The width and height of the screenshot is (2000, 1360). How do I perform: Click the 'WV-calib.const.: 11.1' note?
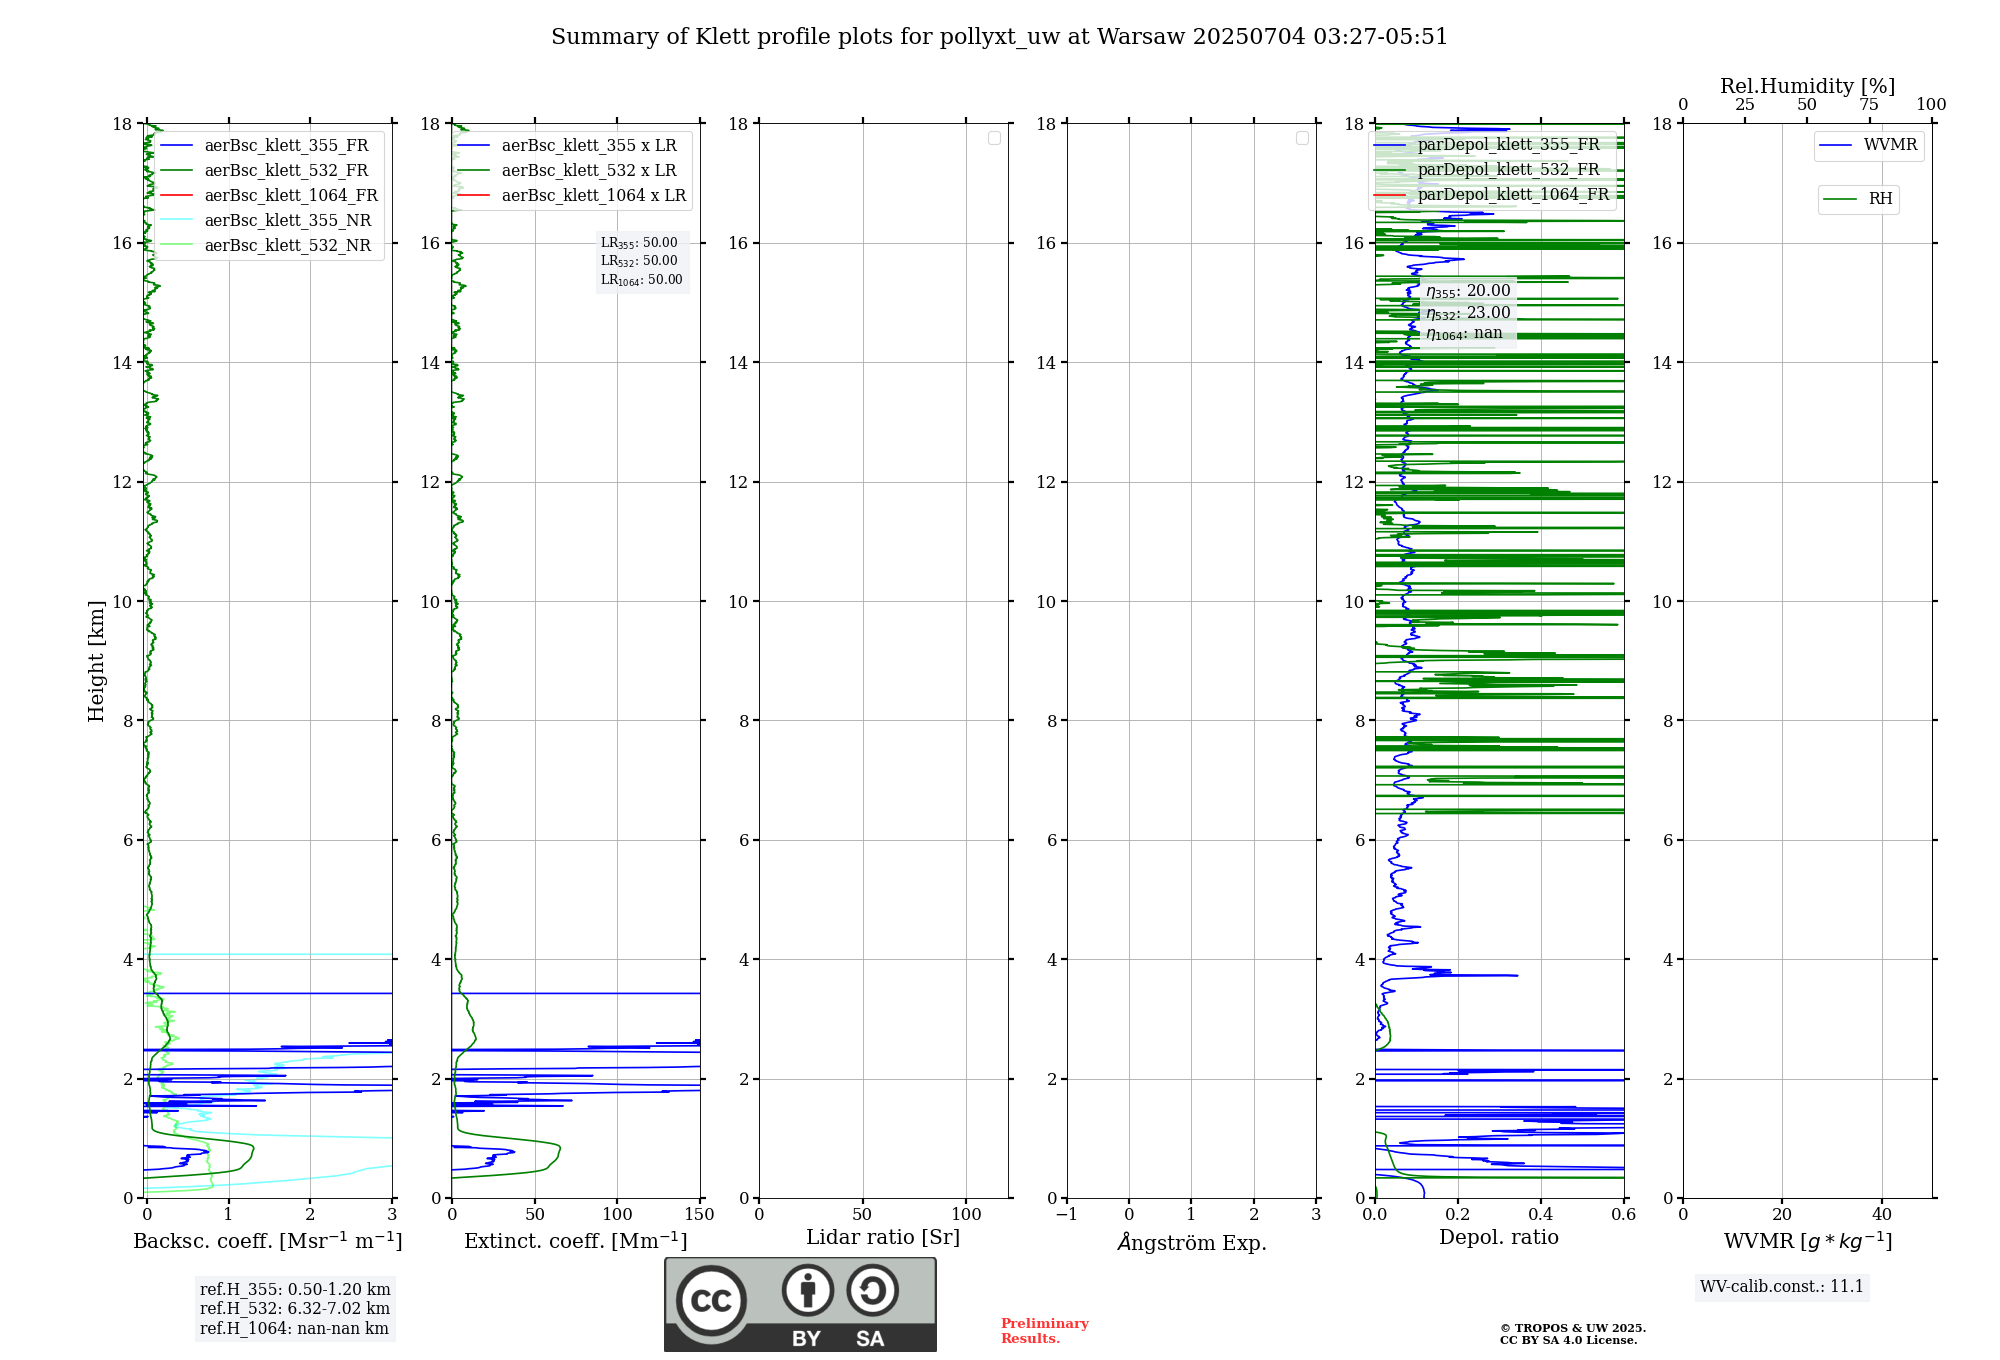[1782, 1287]
